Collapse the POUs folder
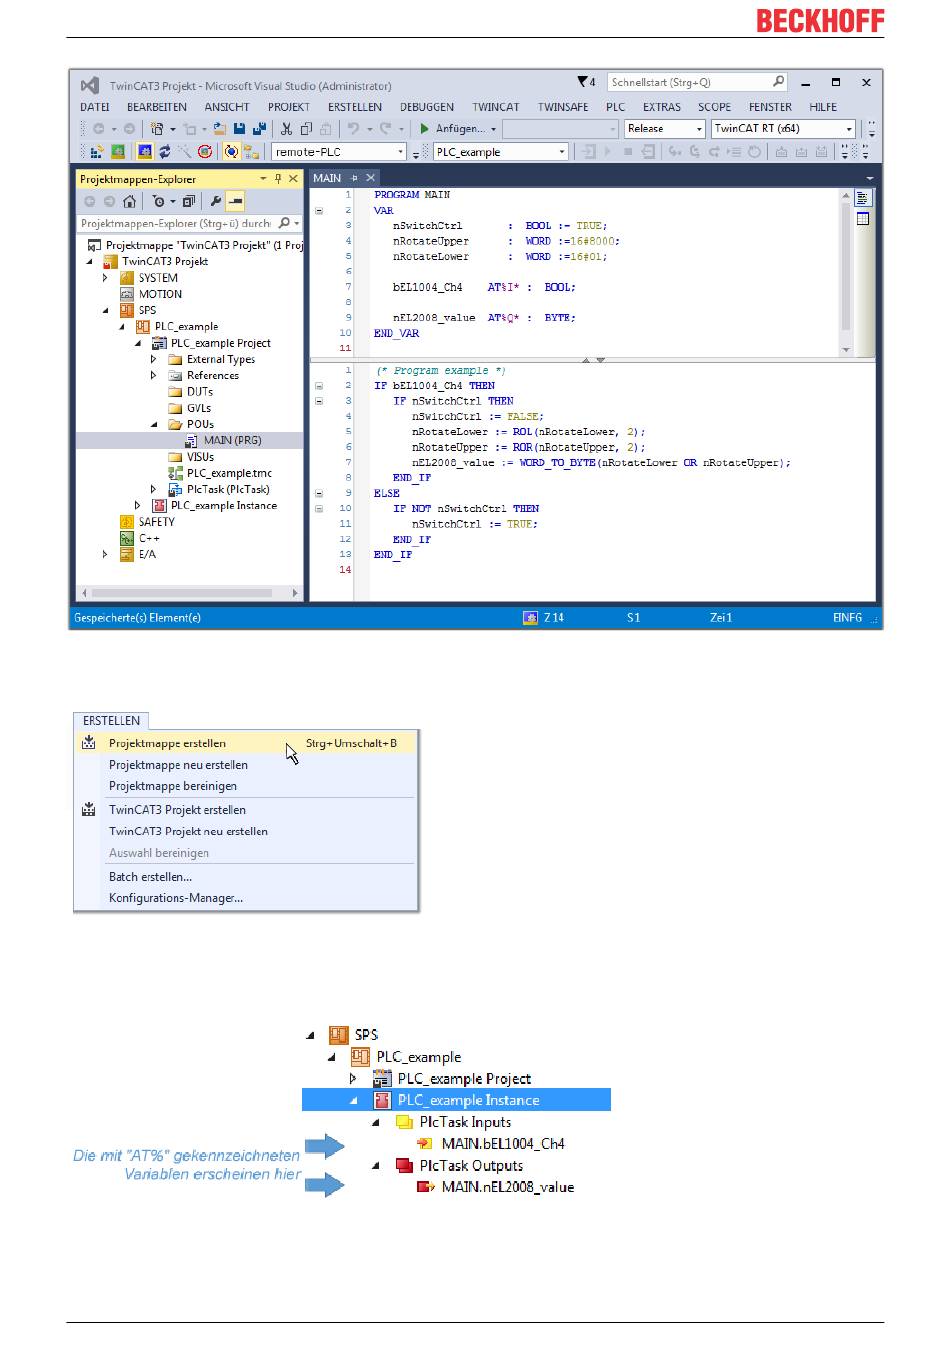Image resolution: width=950 pixels, height=1369 pixels. [153, 424]
